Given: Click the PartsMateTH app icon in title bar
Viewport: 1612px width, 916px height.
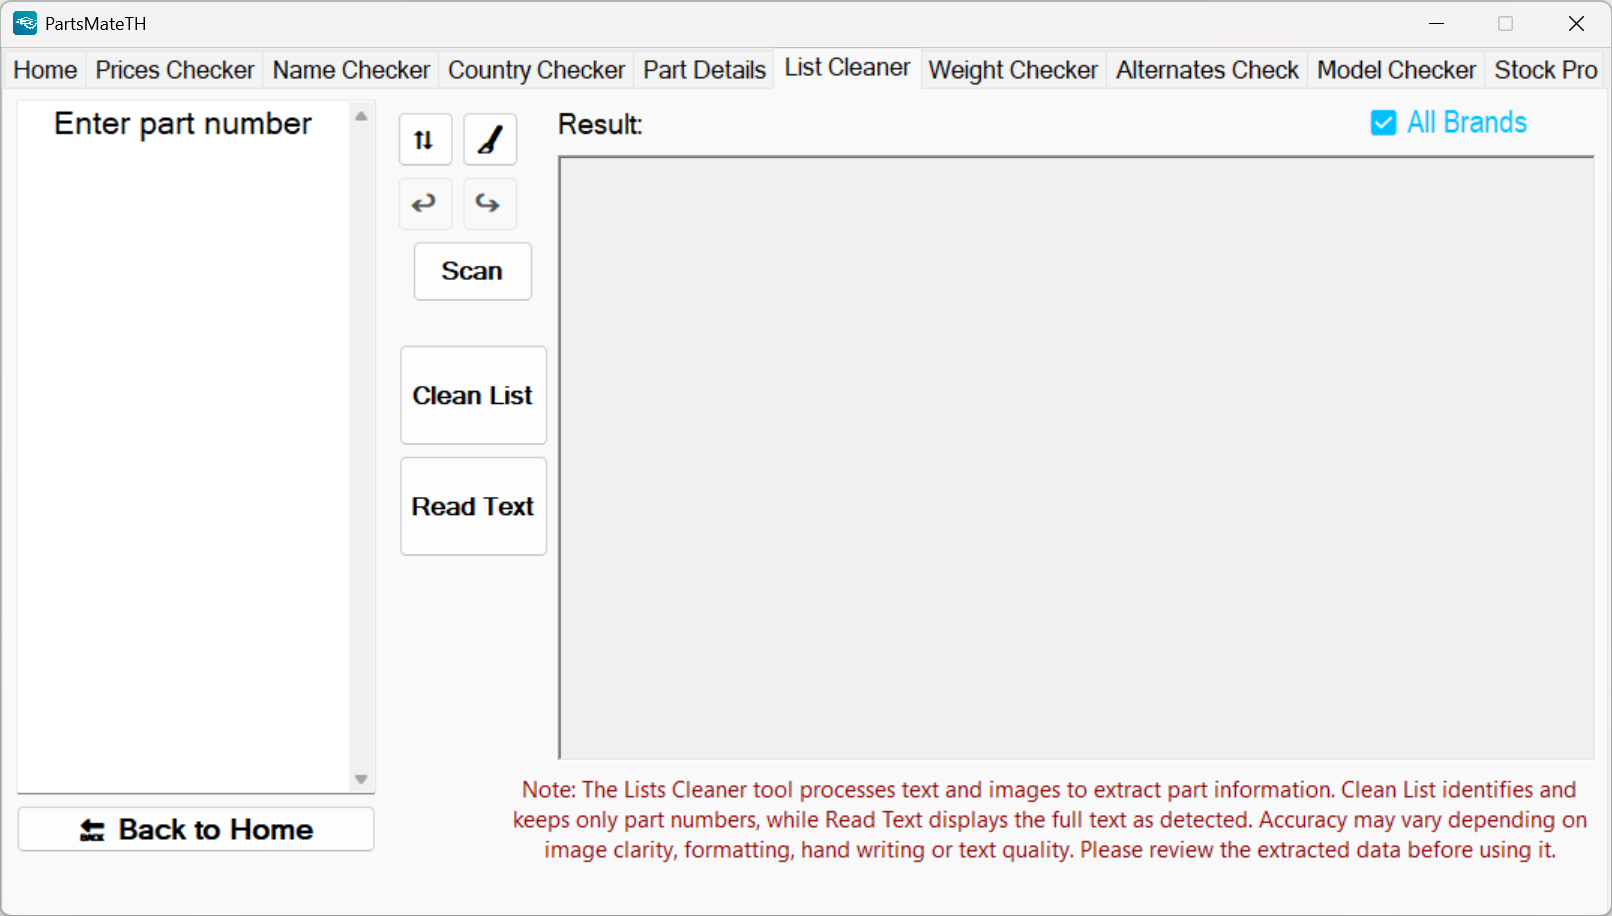Looking at the screenshot, I should pyautogui.click(x=25, y=23).
